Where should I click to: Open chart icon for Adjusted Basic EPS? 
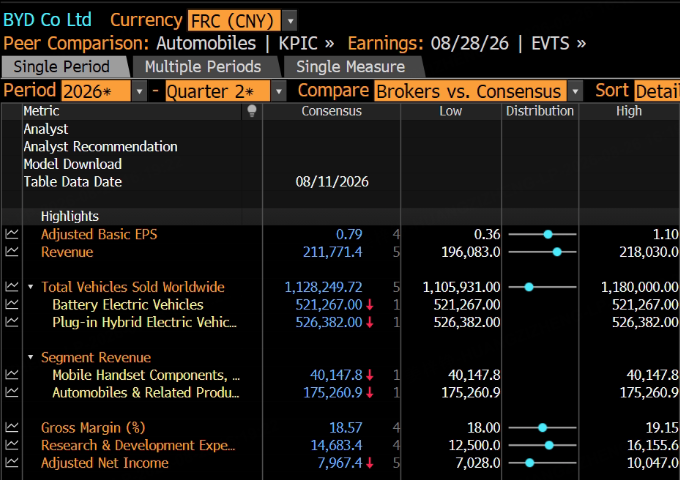tap(12, 234)
